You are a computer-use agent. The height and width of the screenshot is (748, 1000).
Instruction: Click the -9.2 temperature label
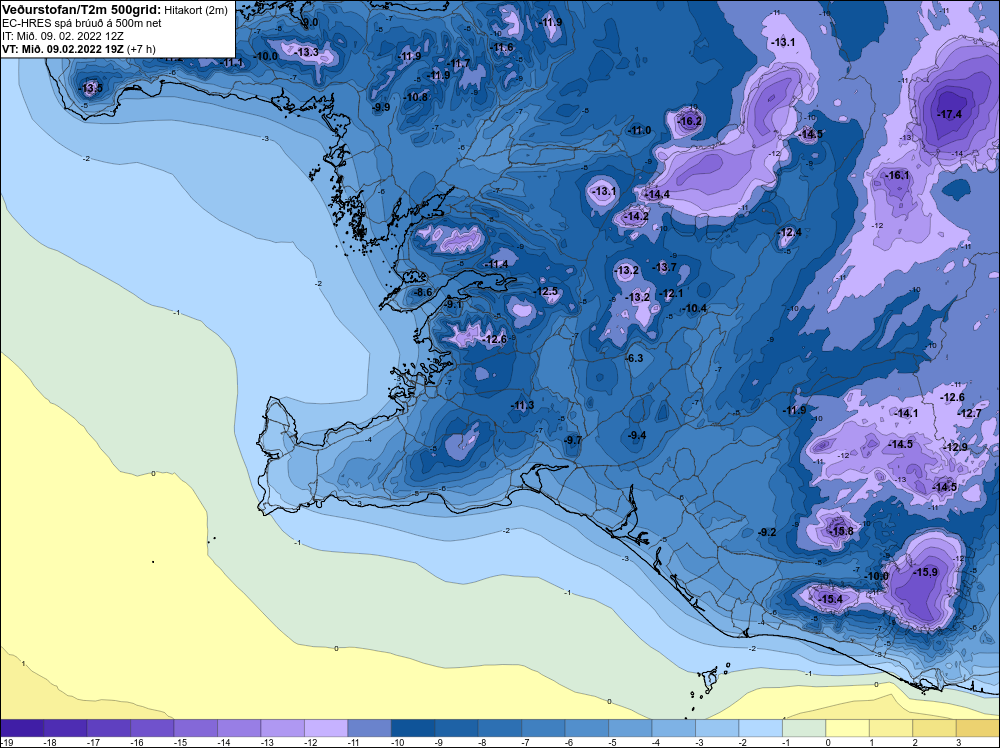pos(767,532)
